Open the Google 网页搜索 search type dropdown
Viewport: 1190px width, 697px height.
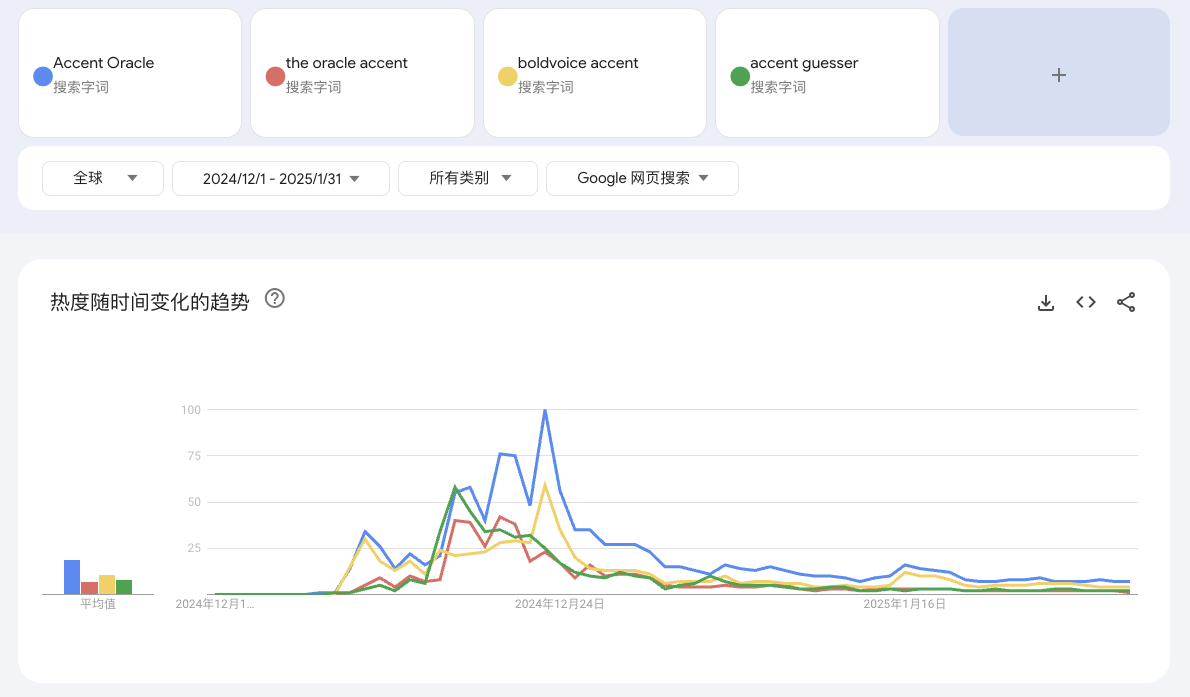click(642, 178)
